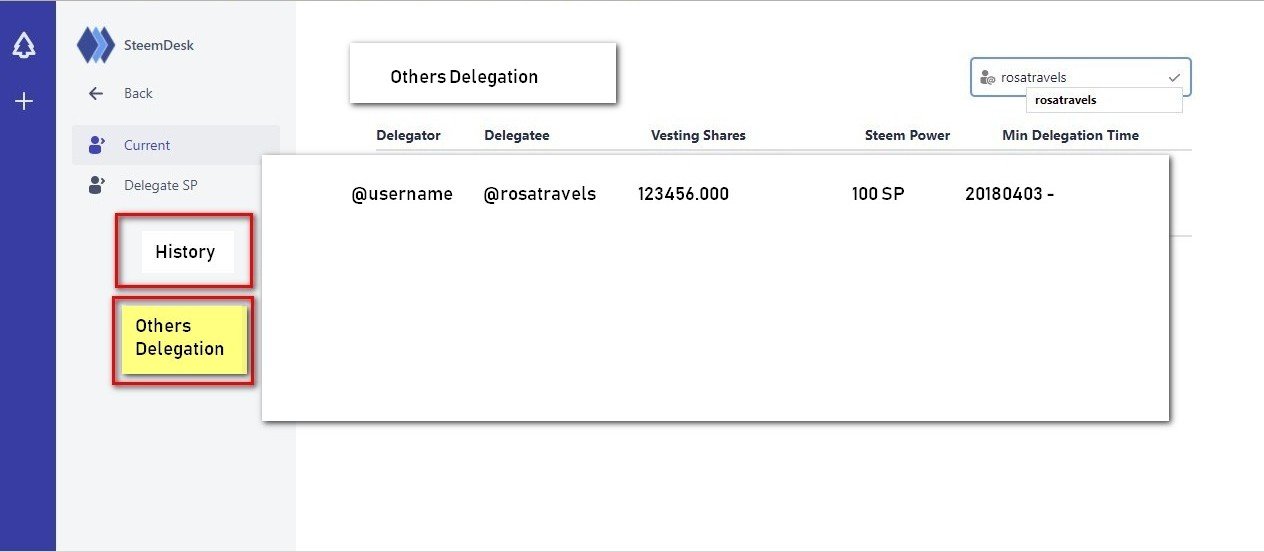Click the Vesting Shares column header

tap(698, 135)
